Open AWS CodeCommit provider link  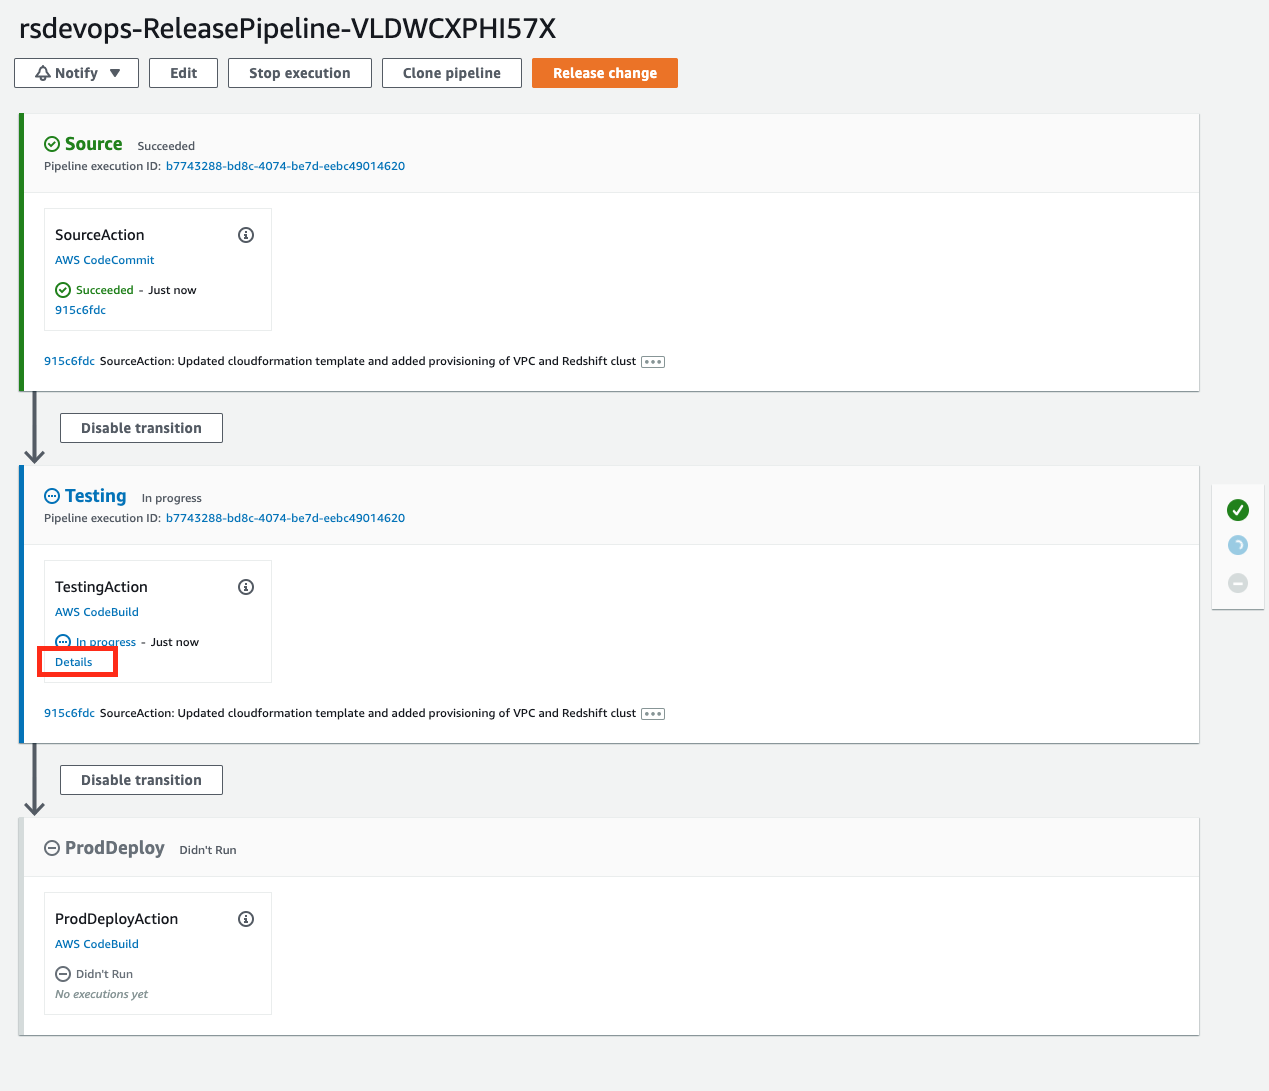pyautogui.click(x=105, y=260)
